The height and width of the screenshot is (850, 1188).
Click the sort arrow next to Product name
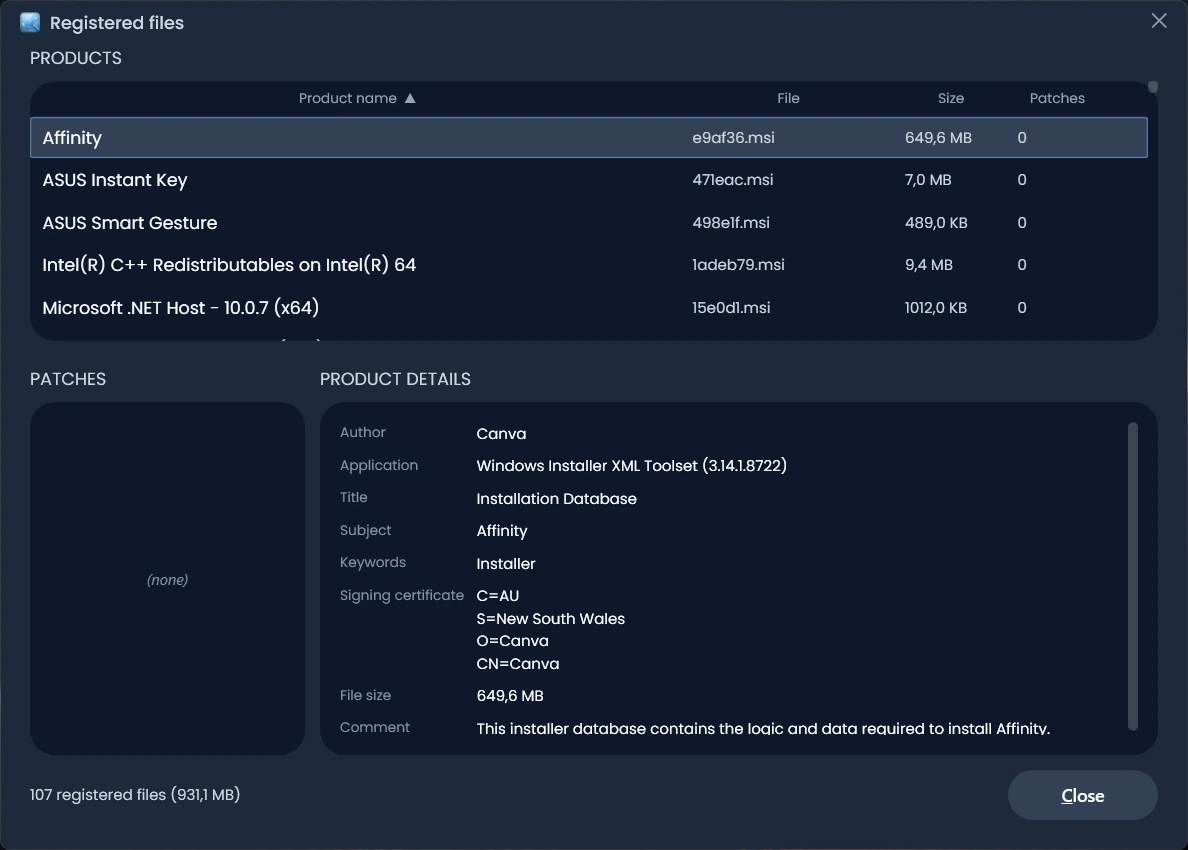click(x=410, y=98)
